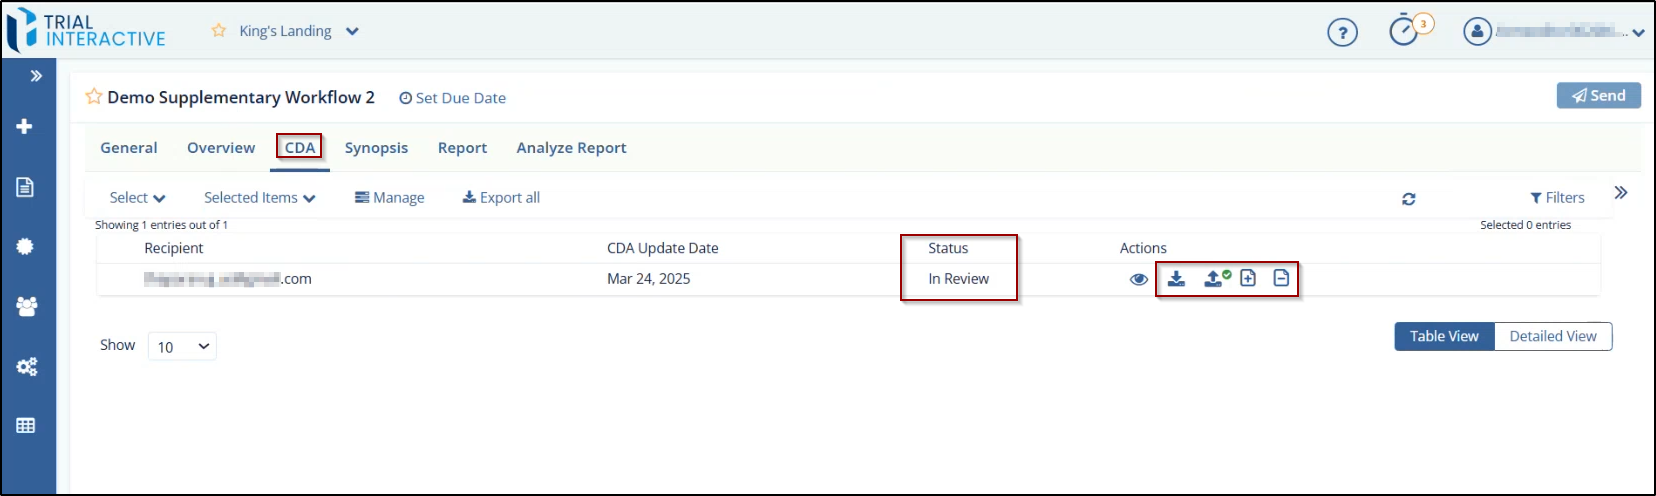Switch to the Synopsis tab

376,148
